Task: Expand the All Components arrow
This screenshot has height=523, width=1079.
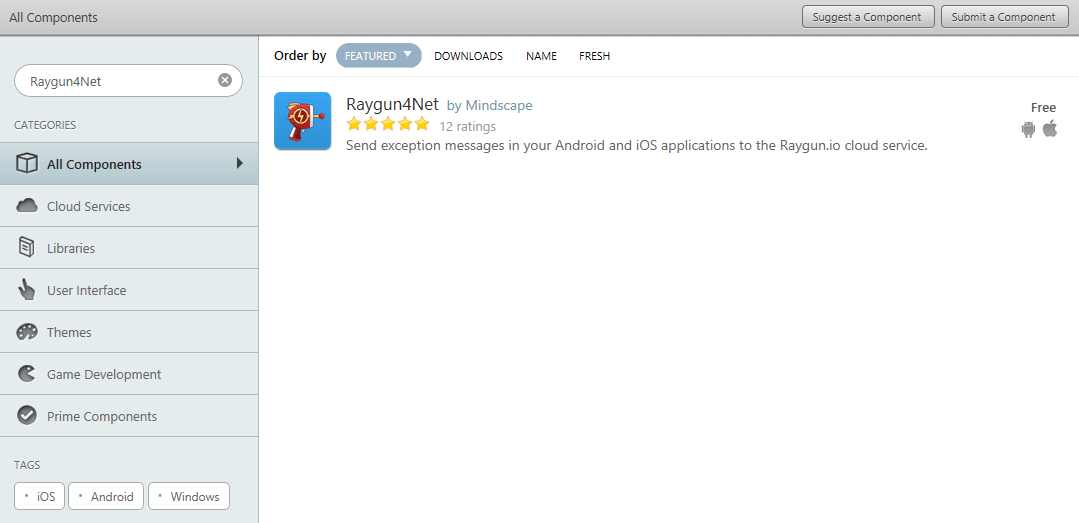Action: (239, 163)
